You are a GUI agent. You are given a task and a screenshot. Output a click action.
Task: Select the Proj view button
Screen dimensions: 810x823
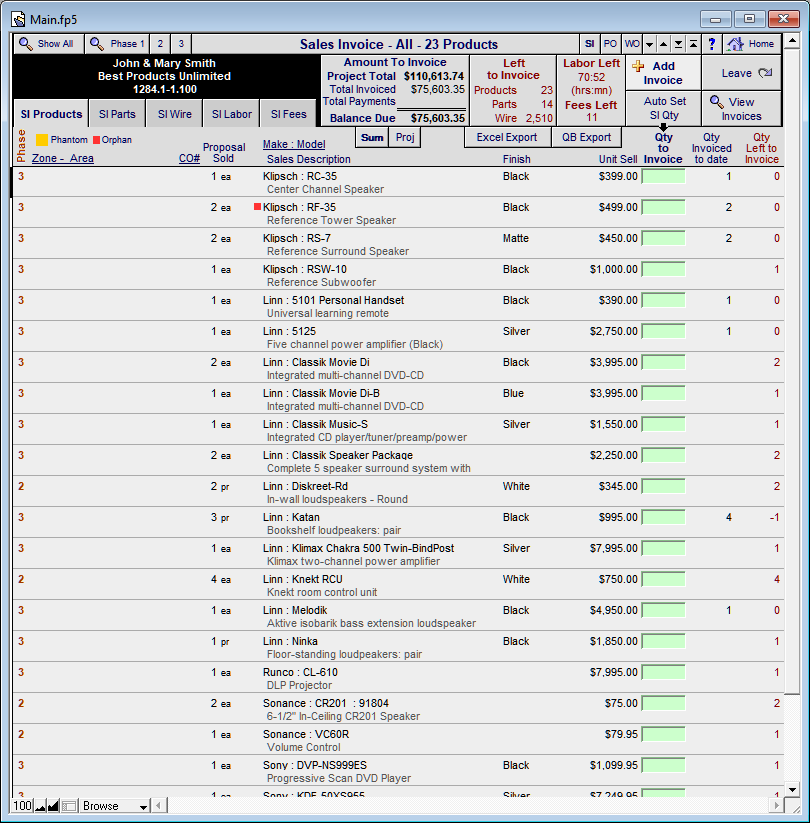(x=405, y=138)
